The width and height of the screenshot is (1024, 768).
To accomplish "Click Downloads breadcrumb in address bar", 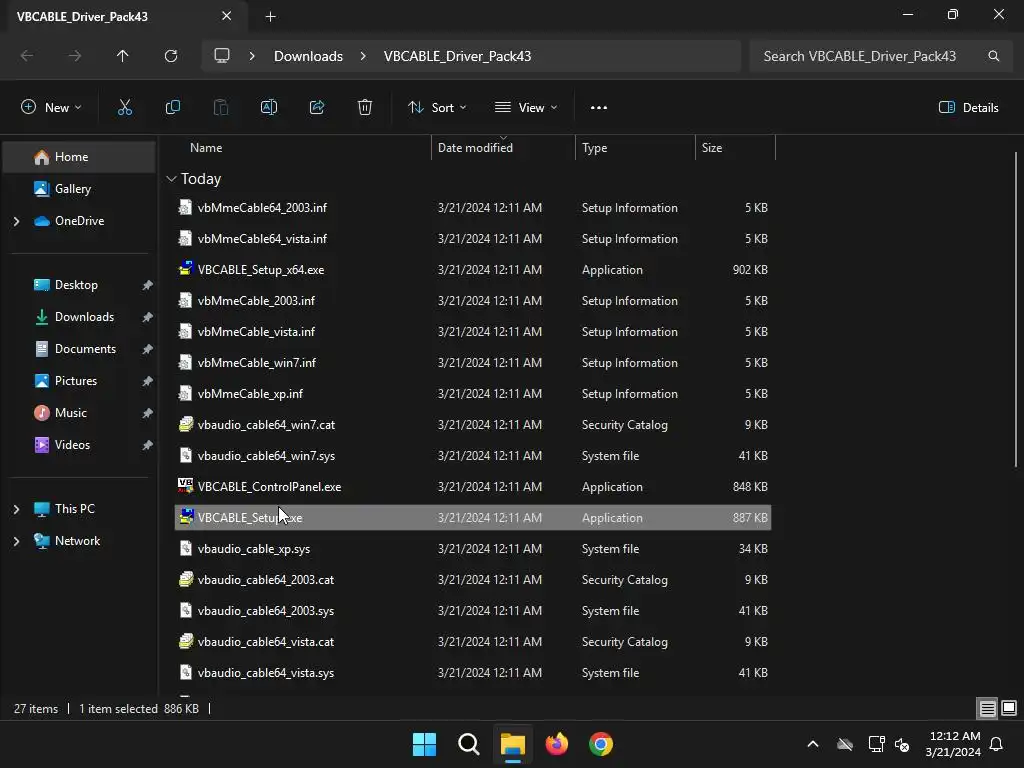I will coord(308,56).
